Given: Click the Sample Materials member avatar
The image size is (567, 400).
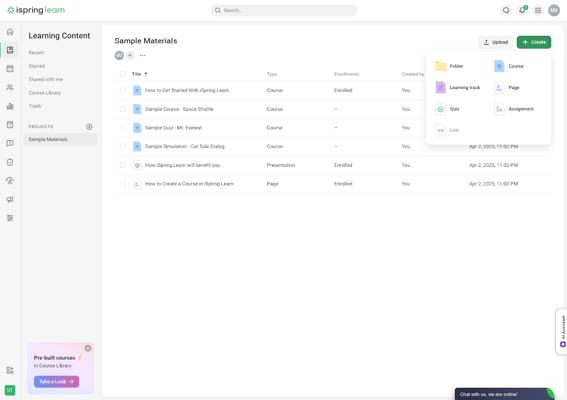Looking at the screenshot, I should [x=119, y=55].
